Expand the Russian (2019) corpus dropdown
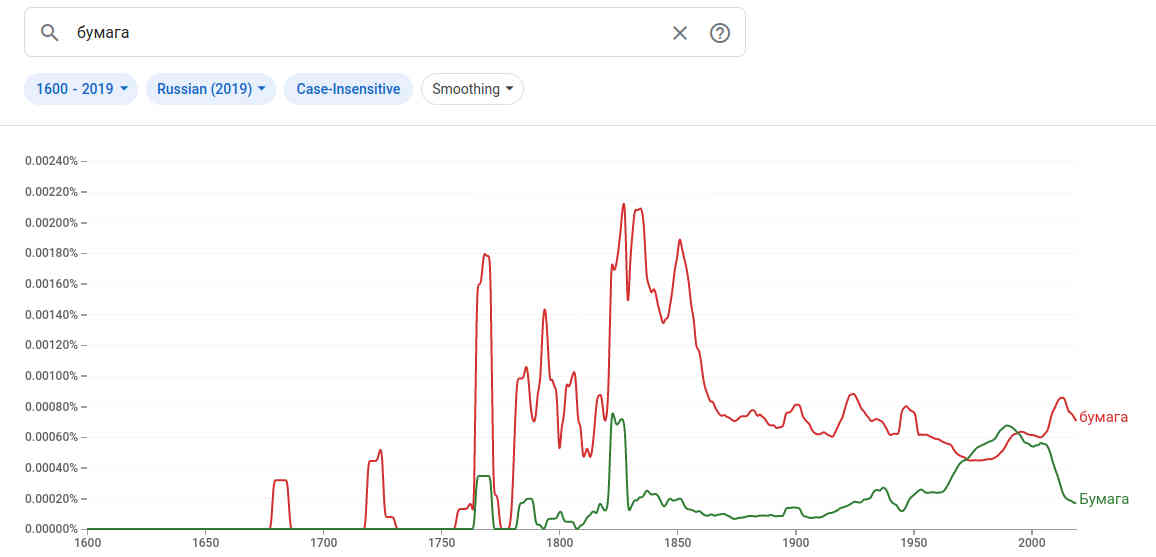 coord(210,89)
